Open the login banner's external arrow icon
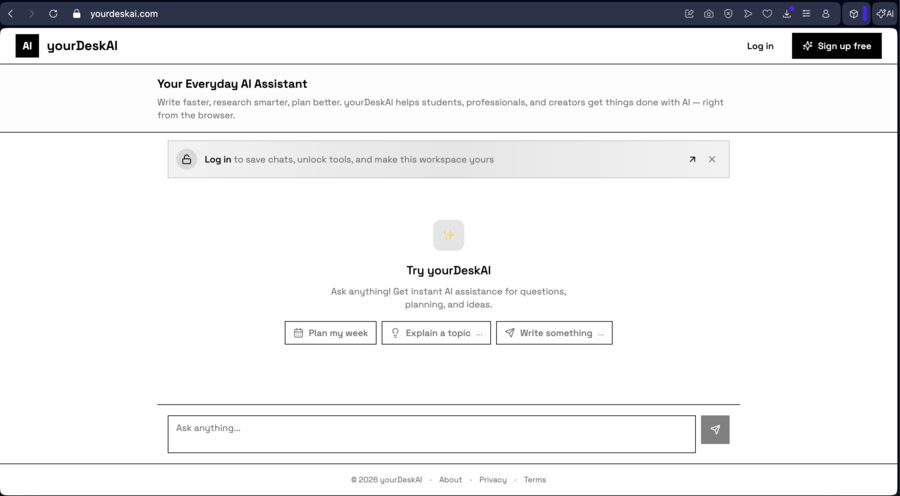The width and height of the screenshot is (900, 496). pyautogui.click(x=692, y=159)
